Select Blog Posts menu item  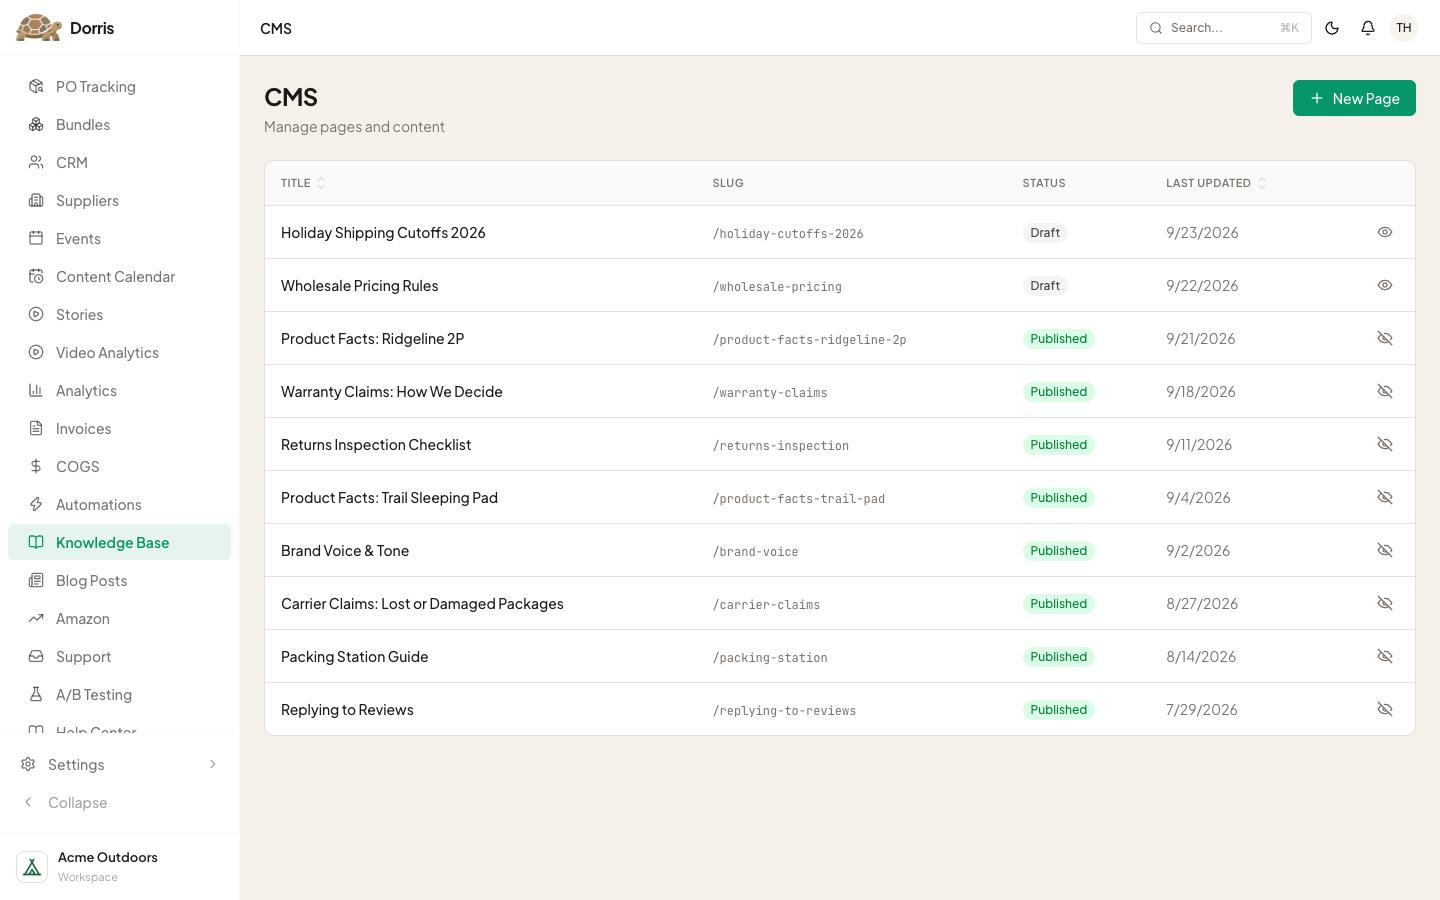pos(119,581)
